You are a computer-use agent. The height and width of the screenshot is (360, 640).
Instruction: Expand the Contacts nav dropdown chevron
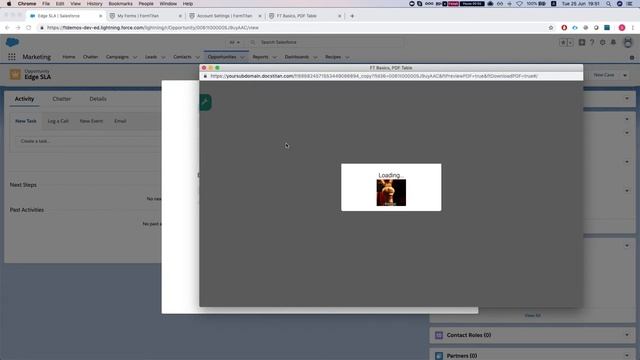pyautogui.click(x=198, y=57)
